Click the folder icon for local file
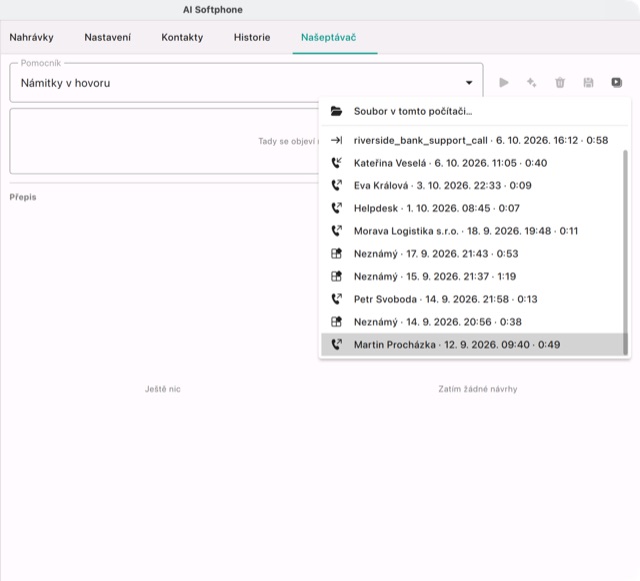Image resolution: width=640 pixels, height=581 pixels. [x=336, y=111]
